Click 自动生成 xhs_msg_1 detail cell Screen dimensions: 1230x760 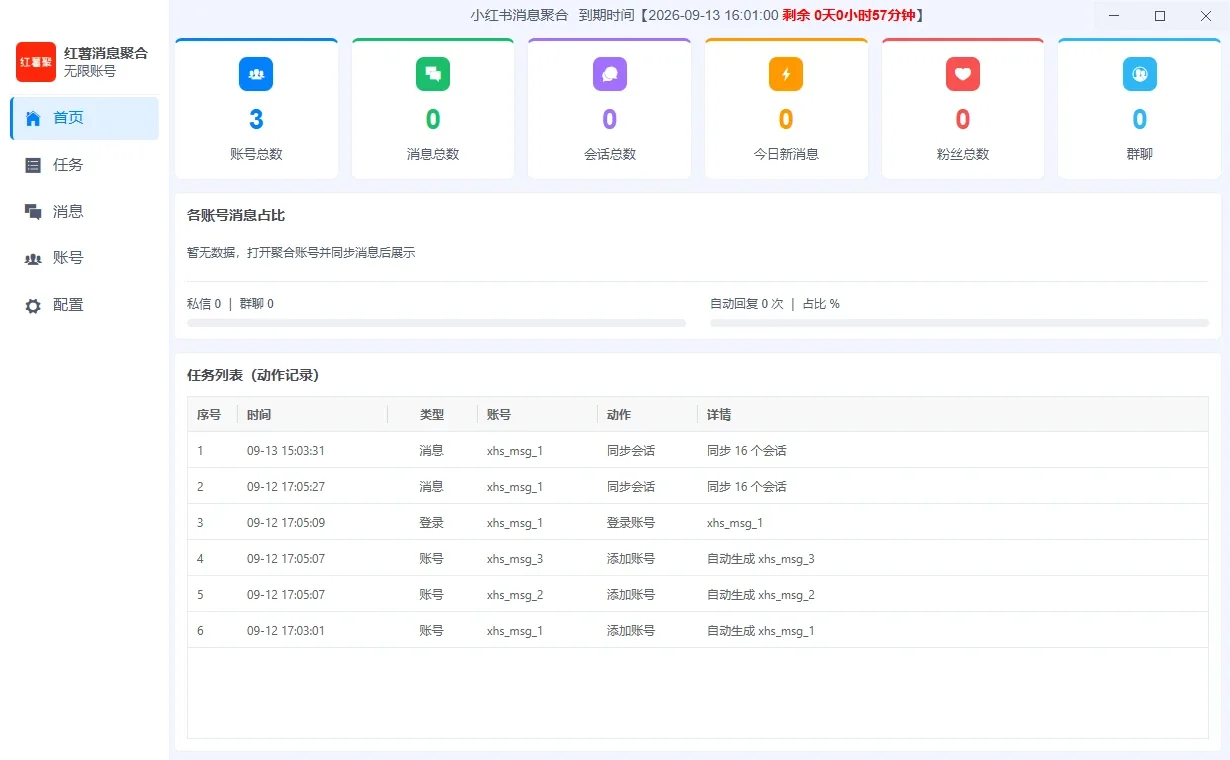pyautogui.click(x=761, y=630)
